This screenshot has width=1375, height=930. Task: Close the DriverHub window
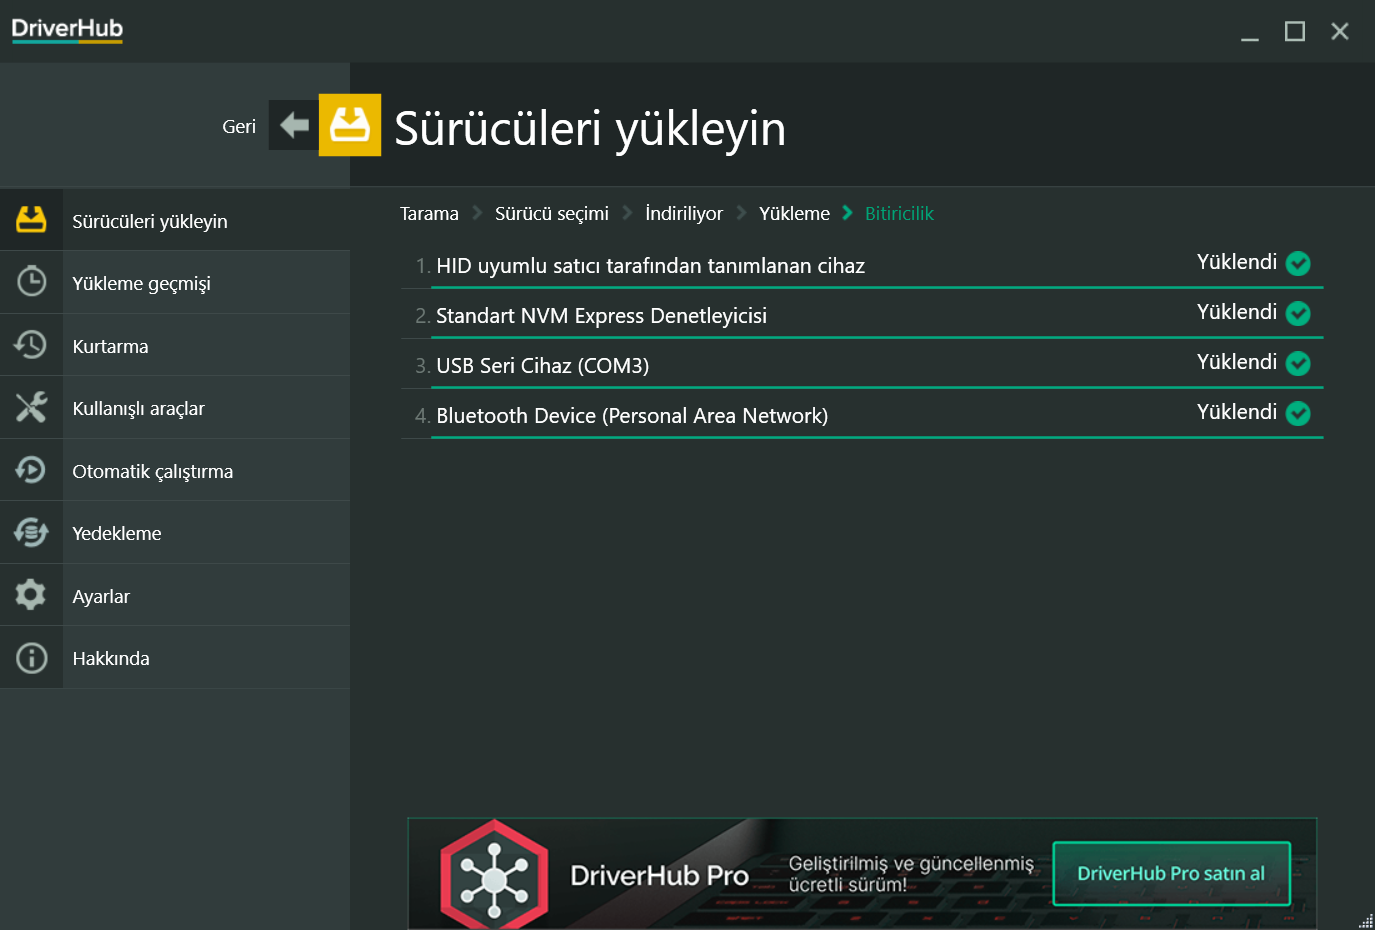point(1340,32)
